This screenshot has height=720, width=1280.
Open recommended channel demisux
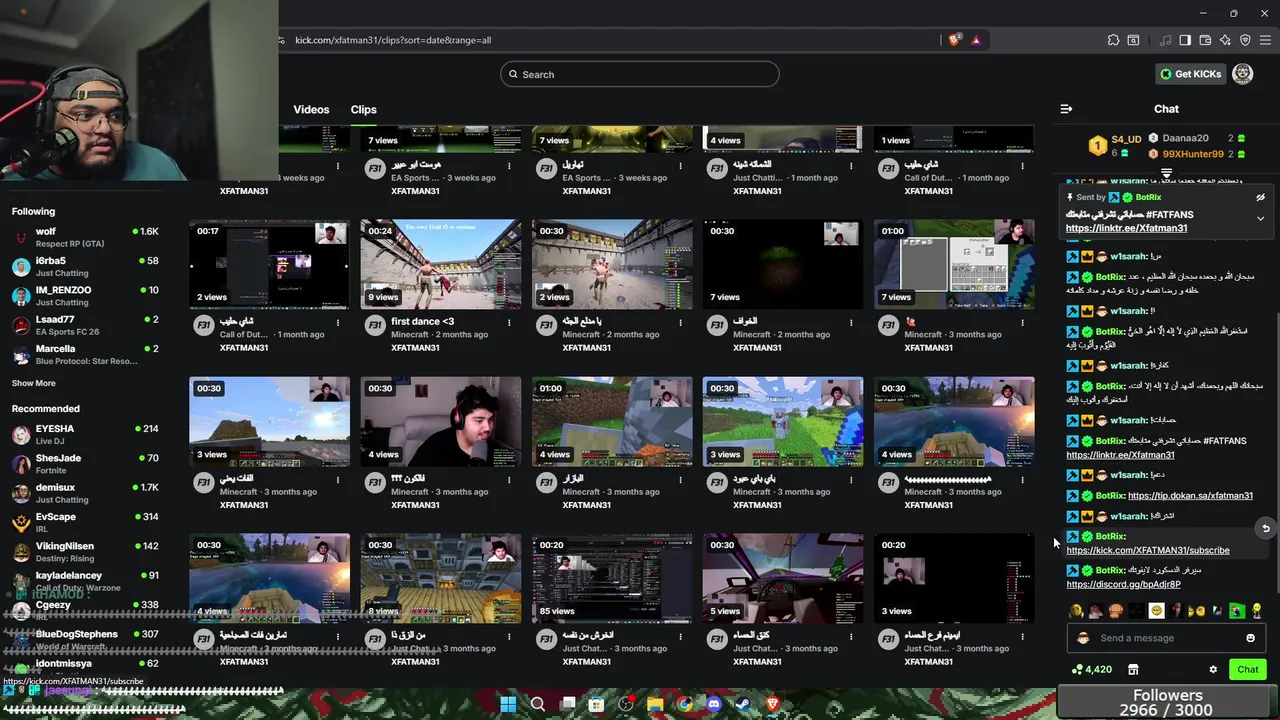85,493
